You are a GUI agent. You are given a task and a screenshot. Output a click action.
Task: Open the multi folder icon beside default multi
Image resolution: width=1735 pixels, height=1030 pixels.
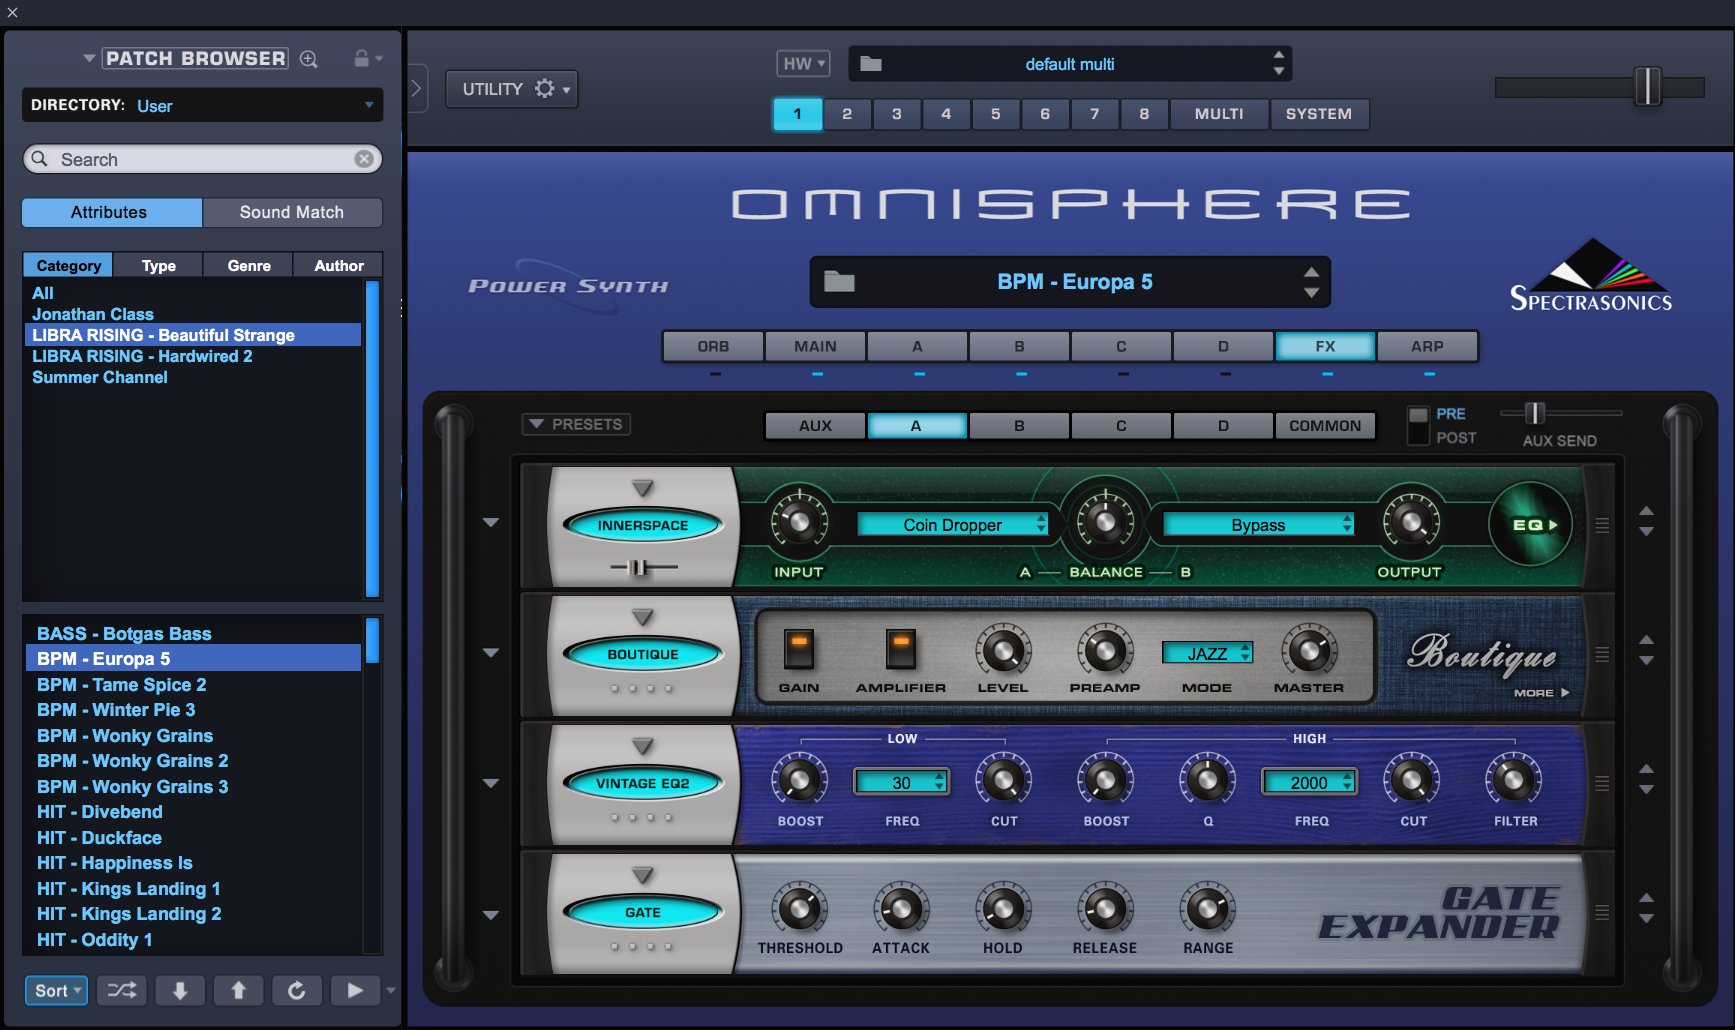coord(871,64)
